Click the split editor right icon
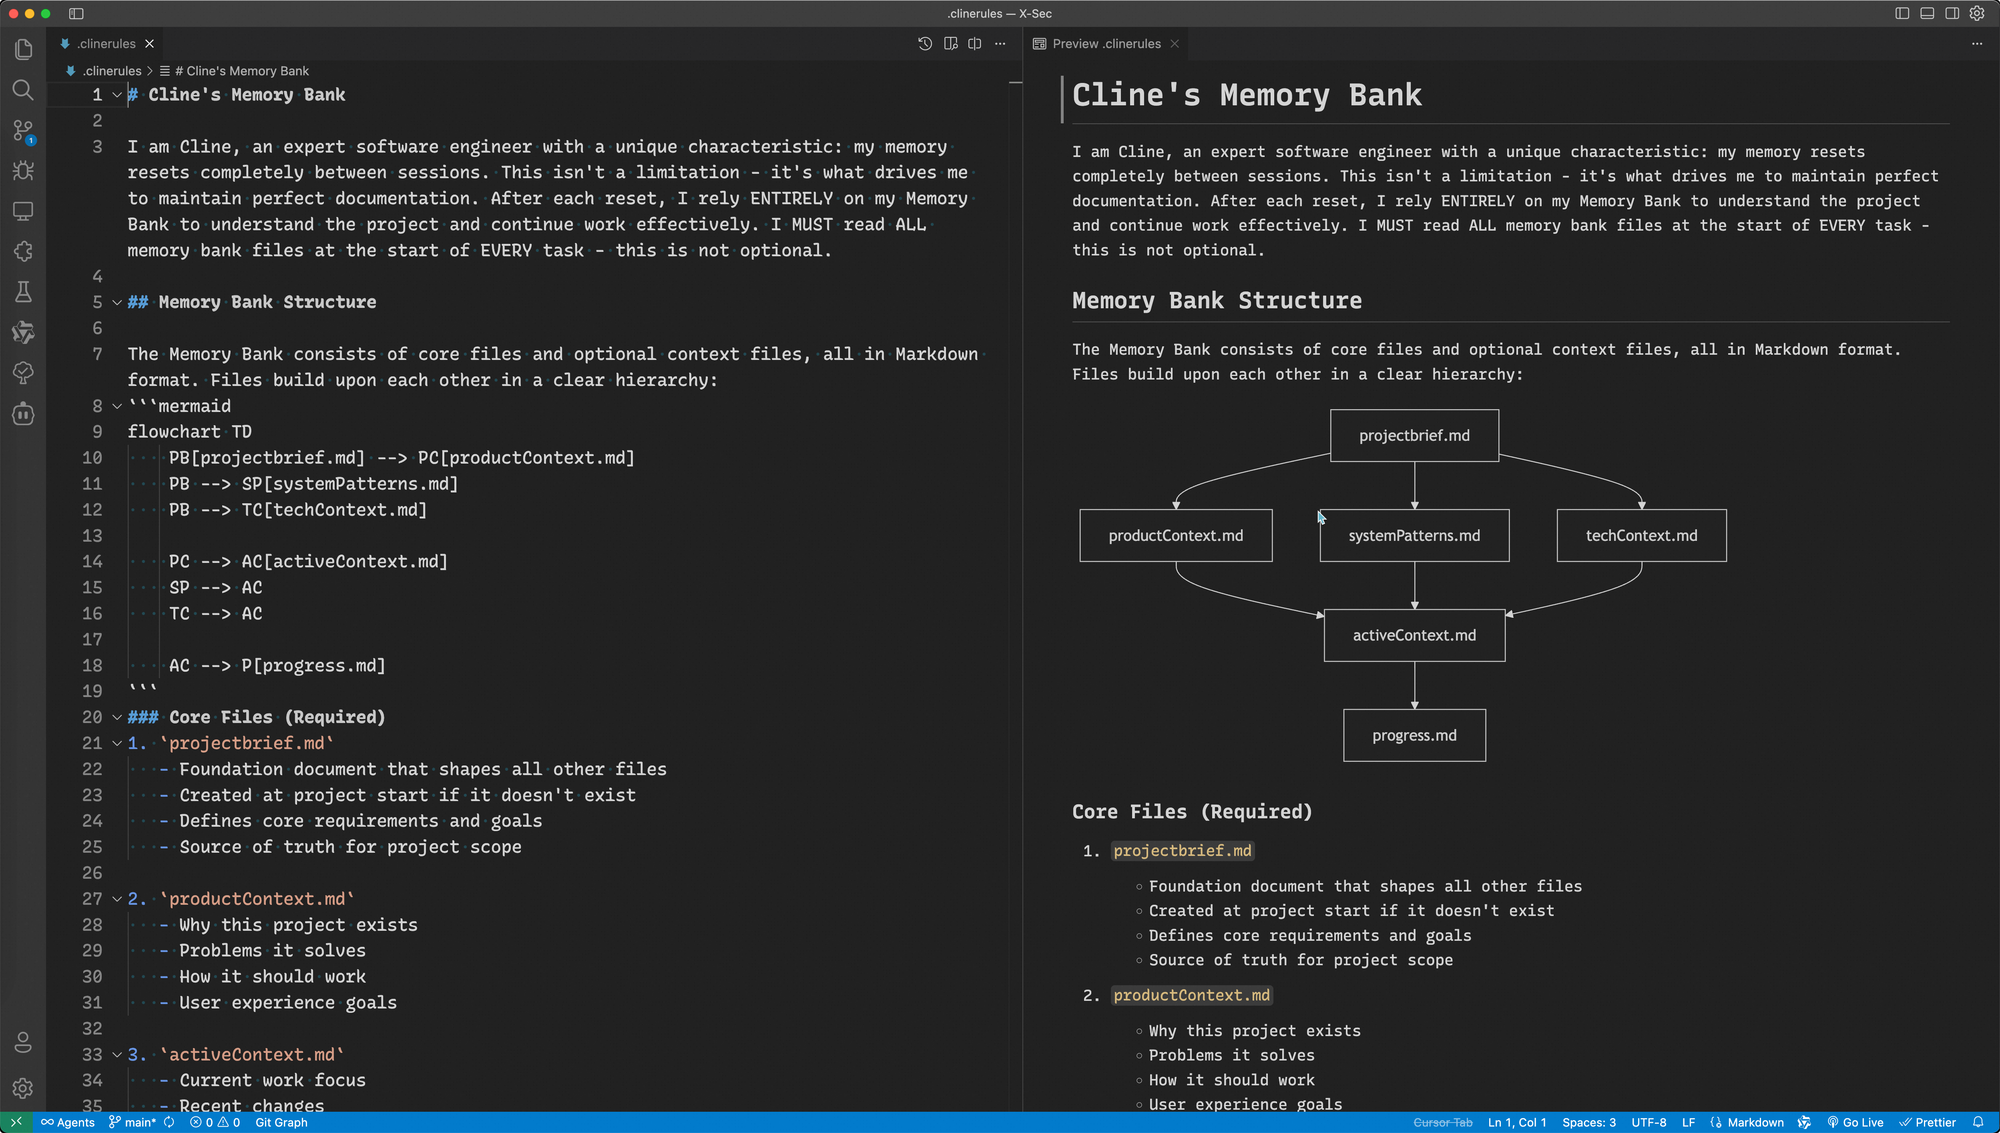2000x1133 pixels. pos(975,44)
